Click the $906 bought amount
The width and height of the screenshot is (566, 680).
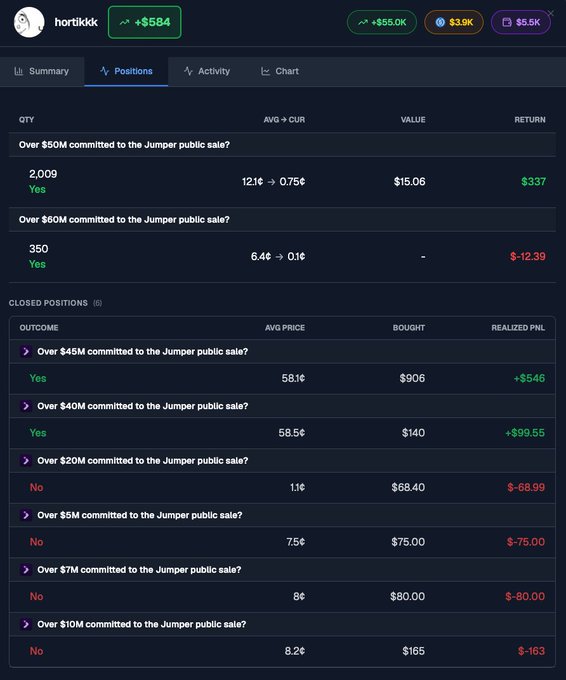point(412,379)
